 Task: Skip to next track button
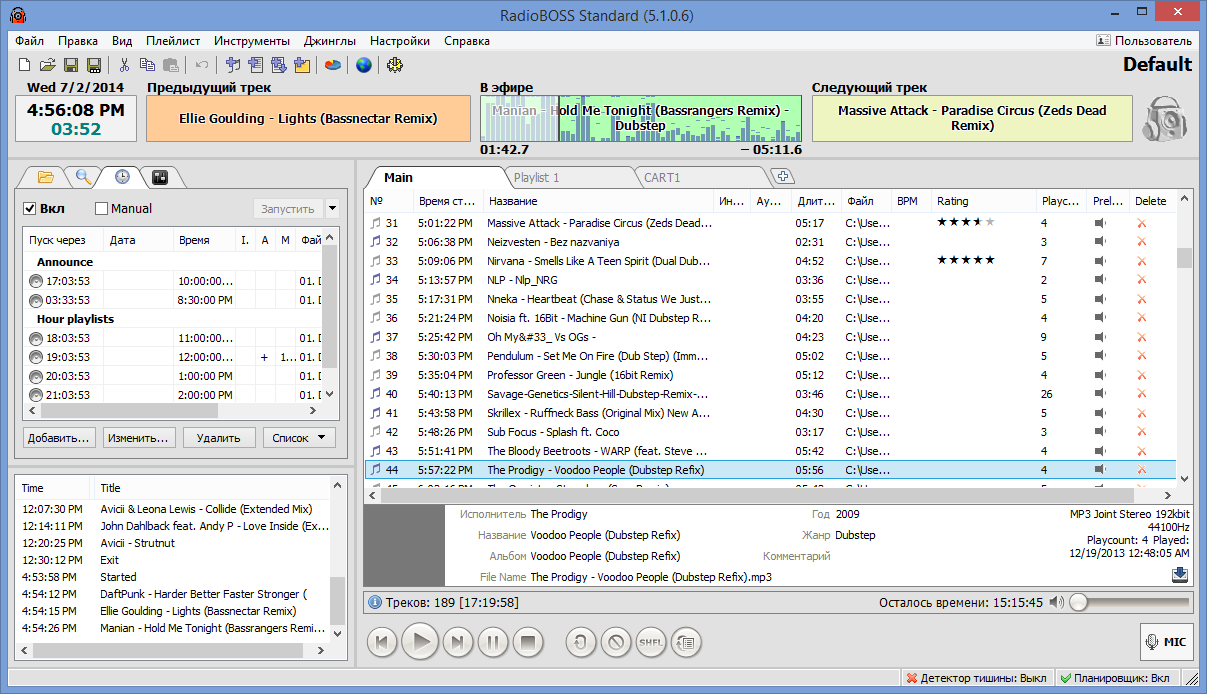tap(456, 641)
